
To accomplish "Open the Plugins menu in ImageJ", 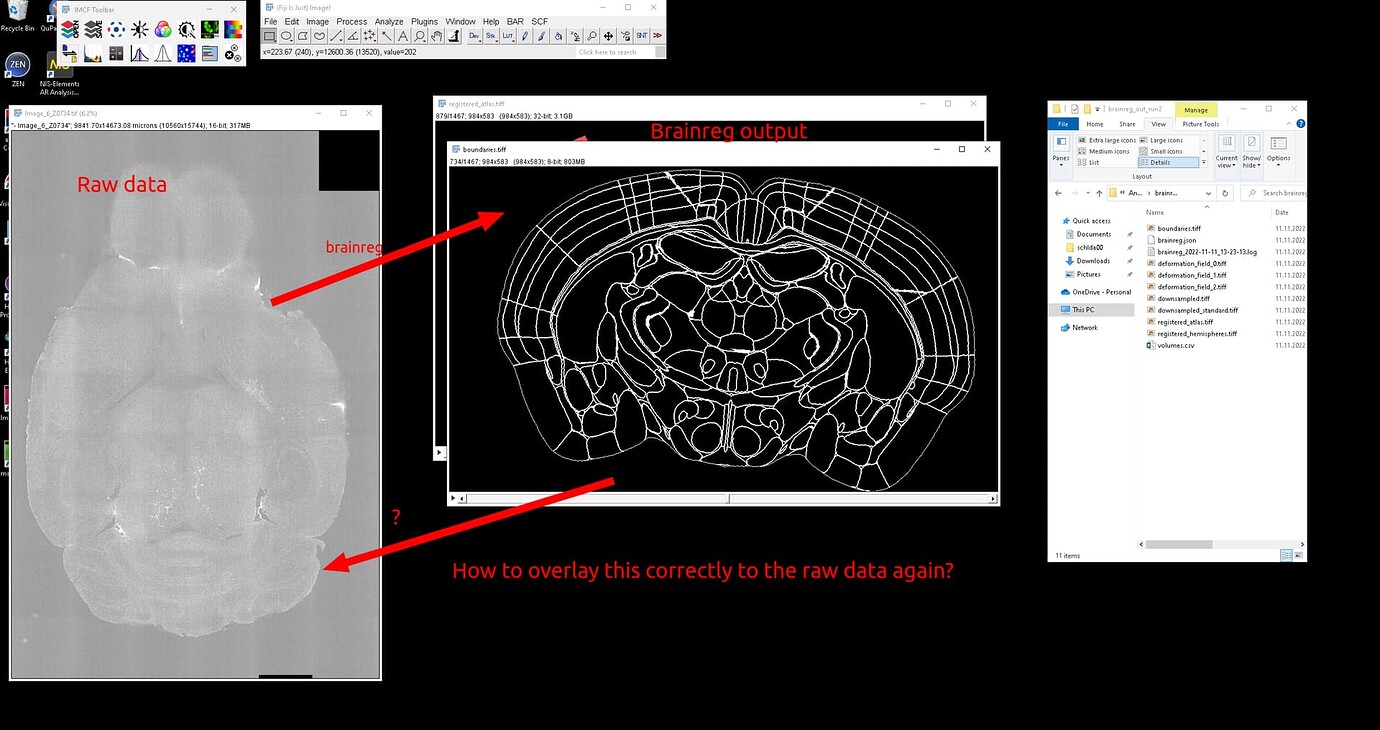I will 424,21.
